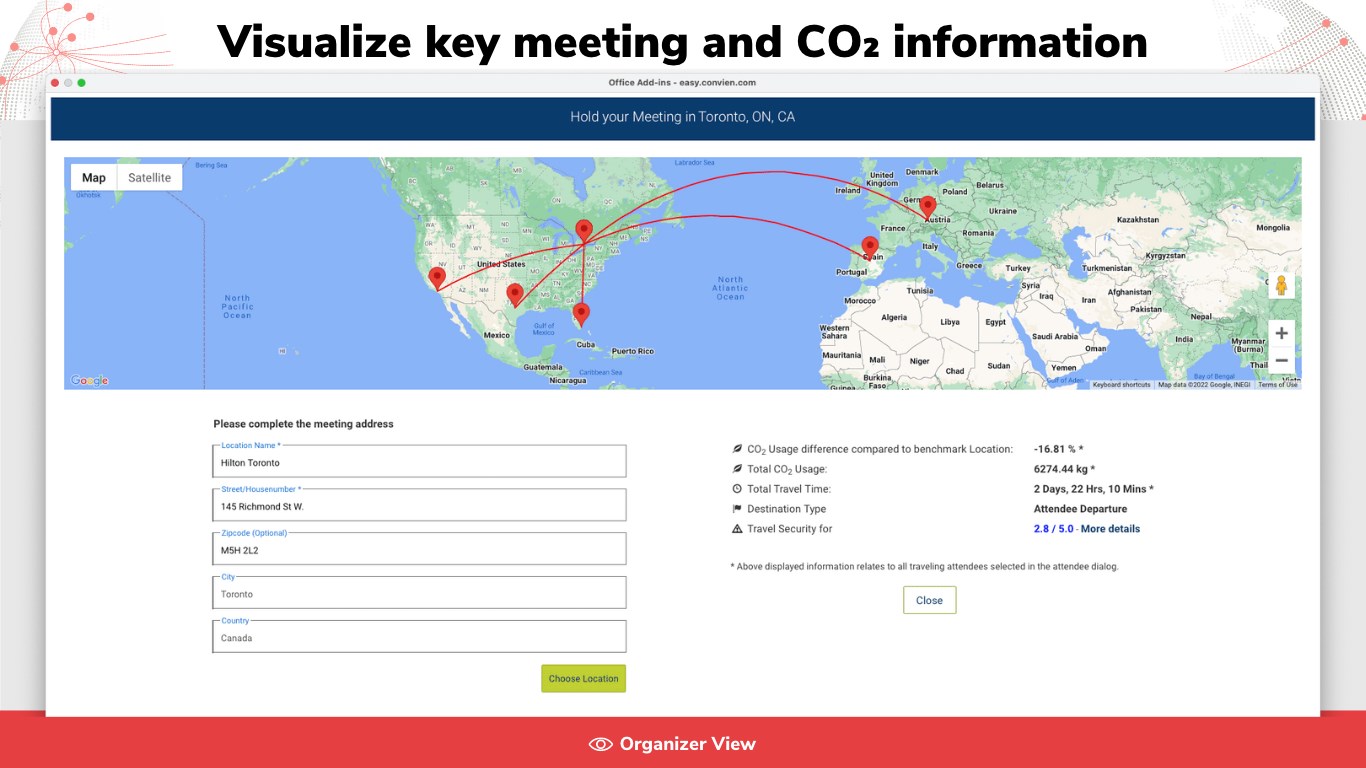Click the Zipcode field showing M5H 2L2
Viewport: 1366px width, 768px height.
coord(419,549)
